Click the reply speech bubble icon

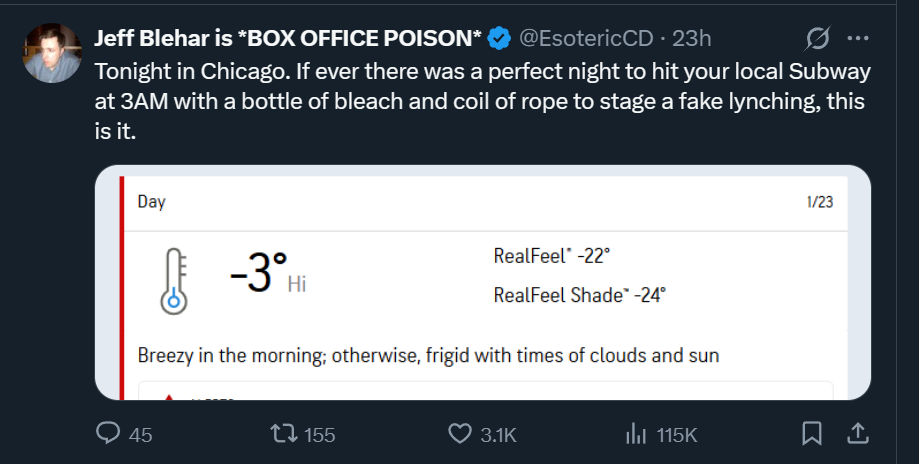coord(108,434)
